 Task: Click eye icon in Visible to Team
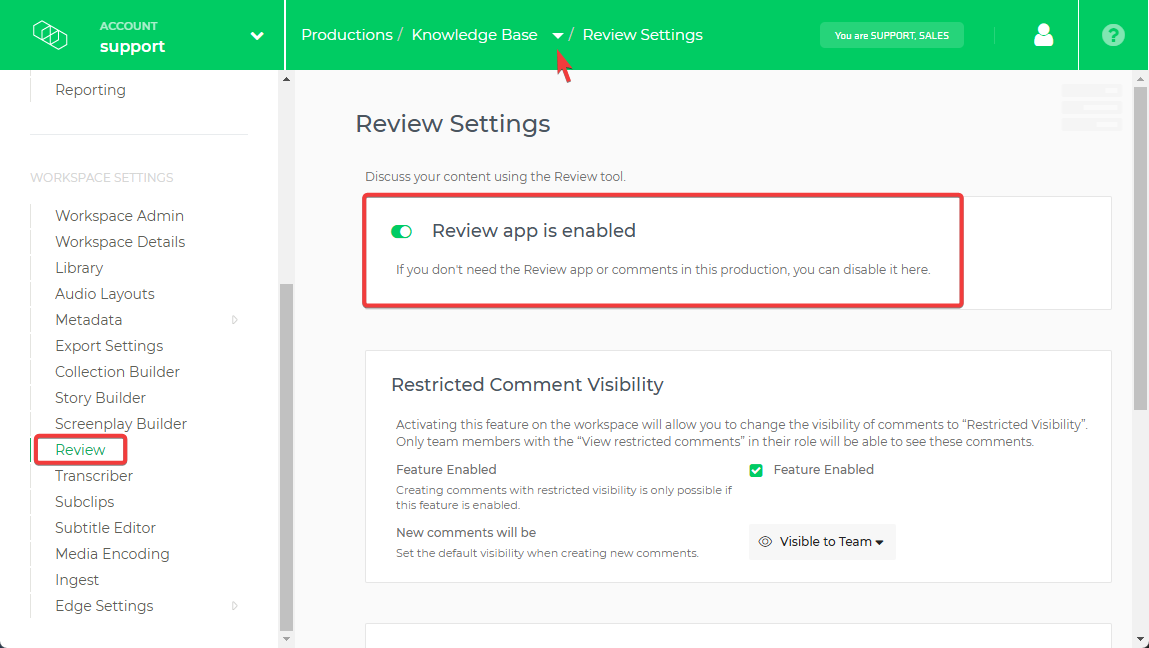click(765, 542)
